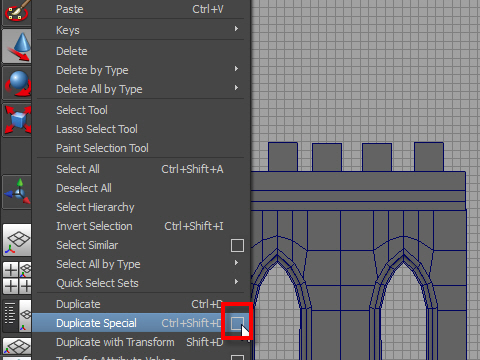Expand Quick Select Sets submenu arrow
Screen dimensions: 480x360
tap(236, 282)
